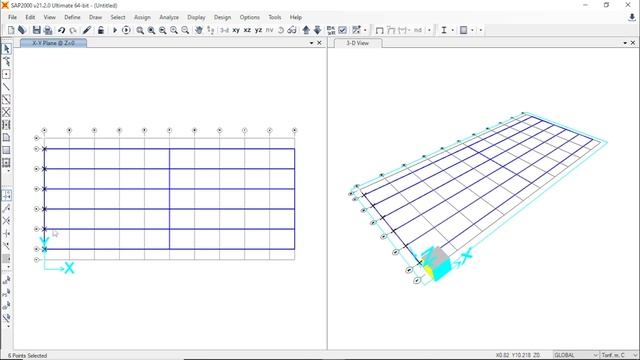
Task: Select the Draw Special Joint tool
Action: pos(7,74)
